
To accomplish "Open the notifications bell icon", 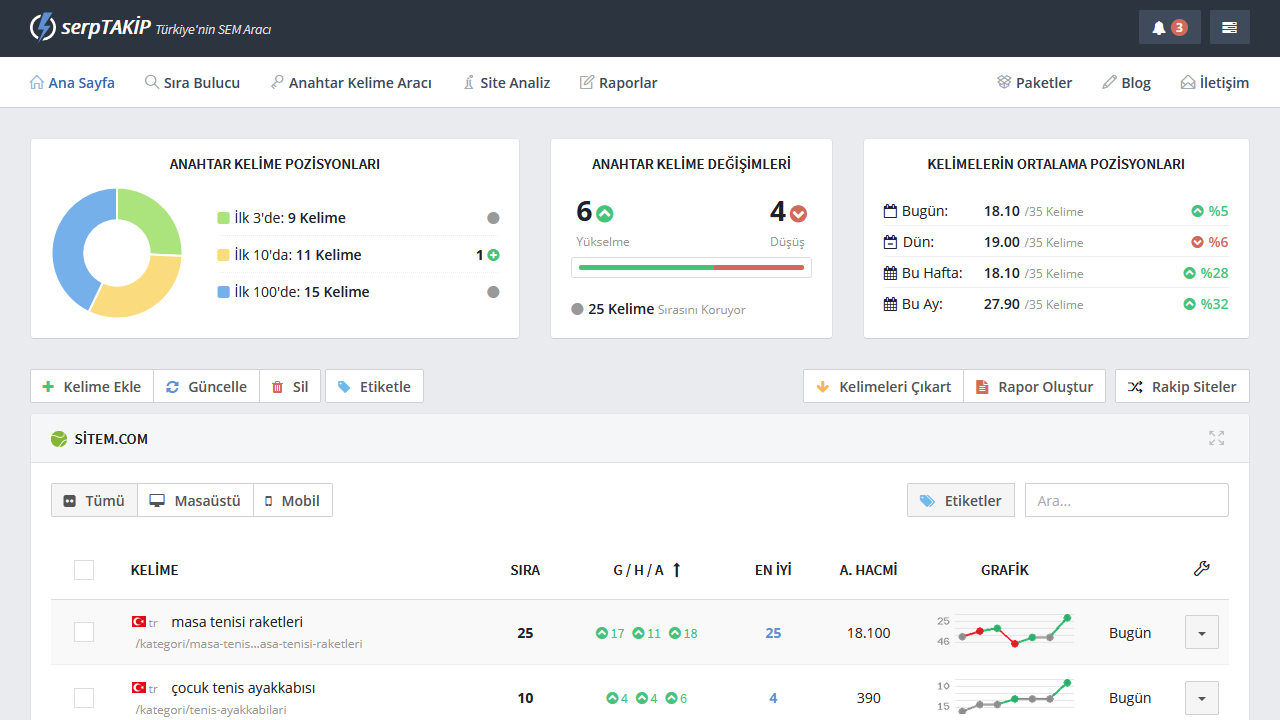I will 1169,28.
